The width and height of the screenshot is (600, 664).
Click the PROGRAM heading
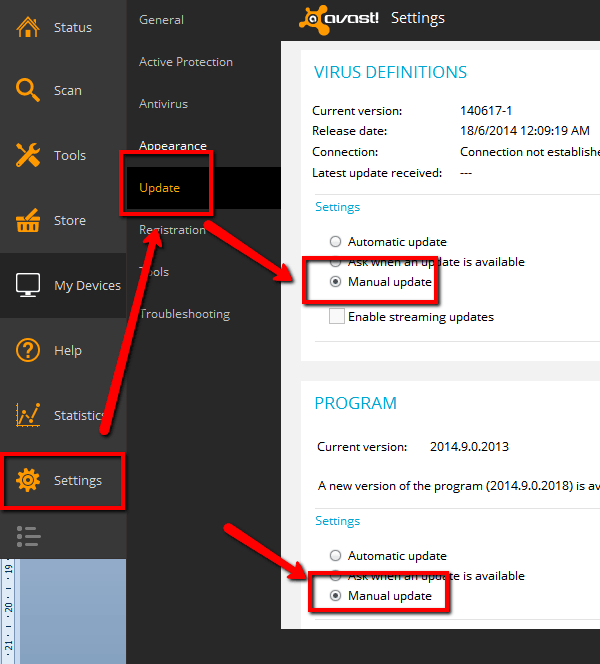click(356, 403)
